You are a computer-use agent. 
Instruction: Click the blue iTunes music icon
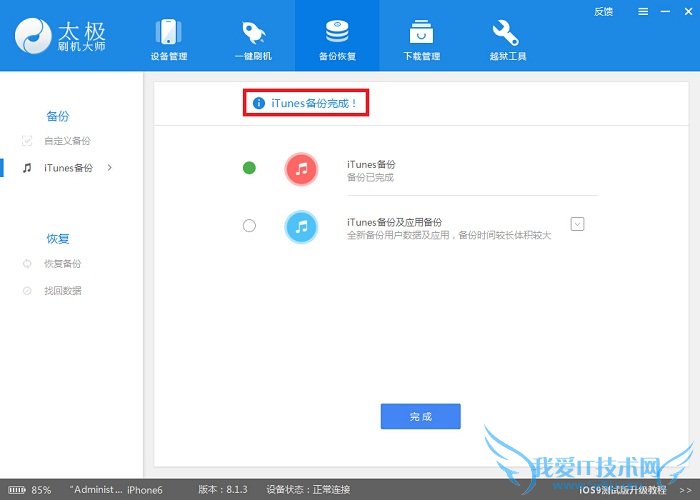pyautogui.click(x=301, y=227)
